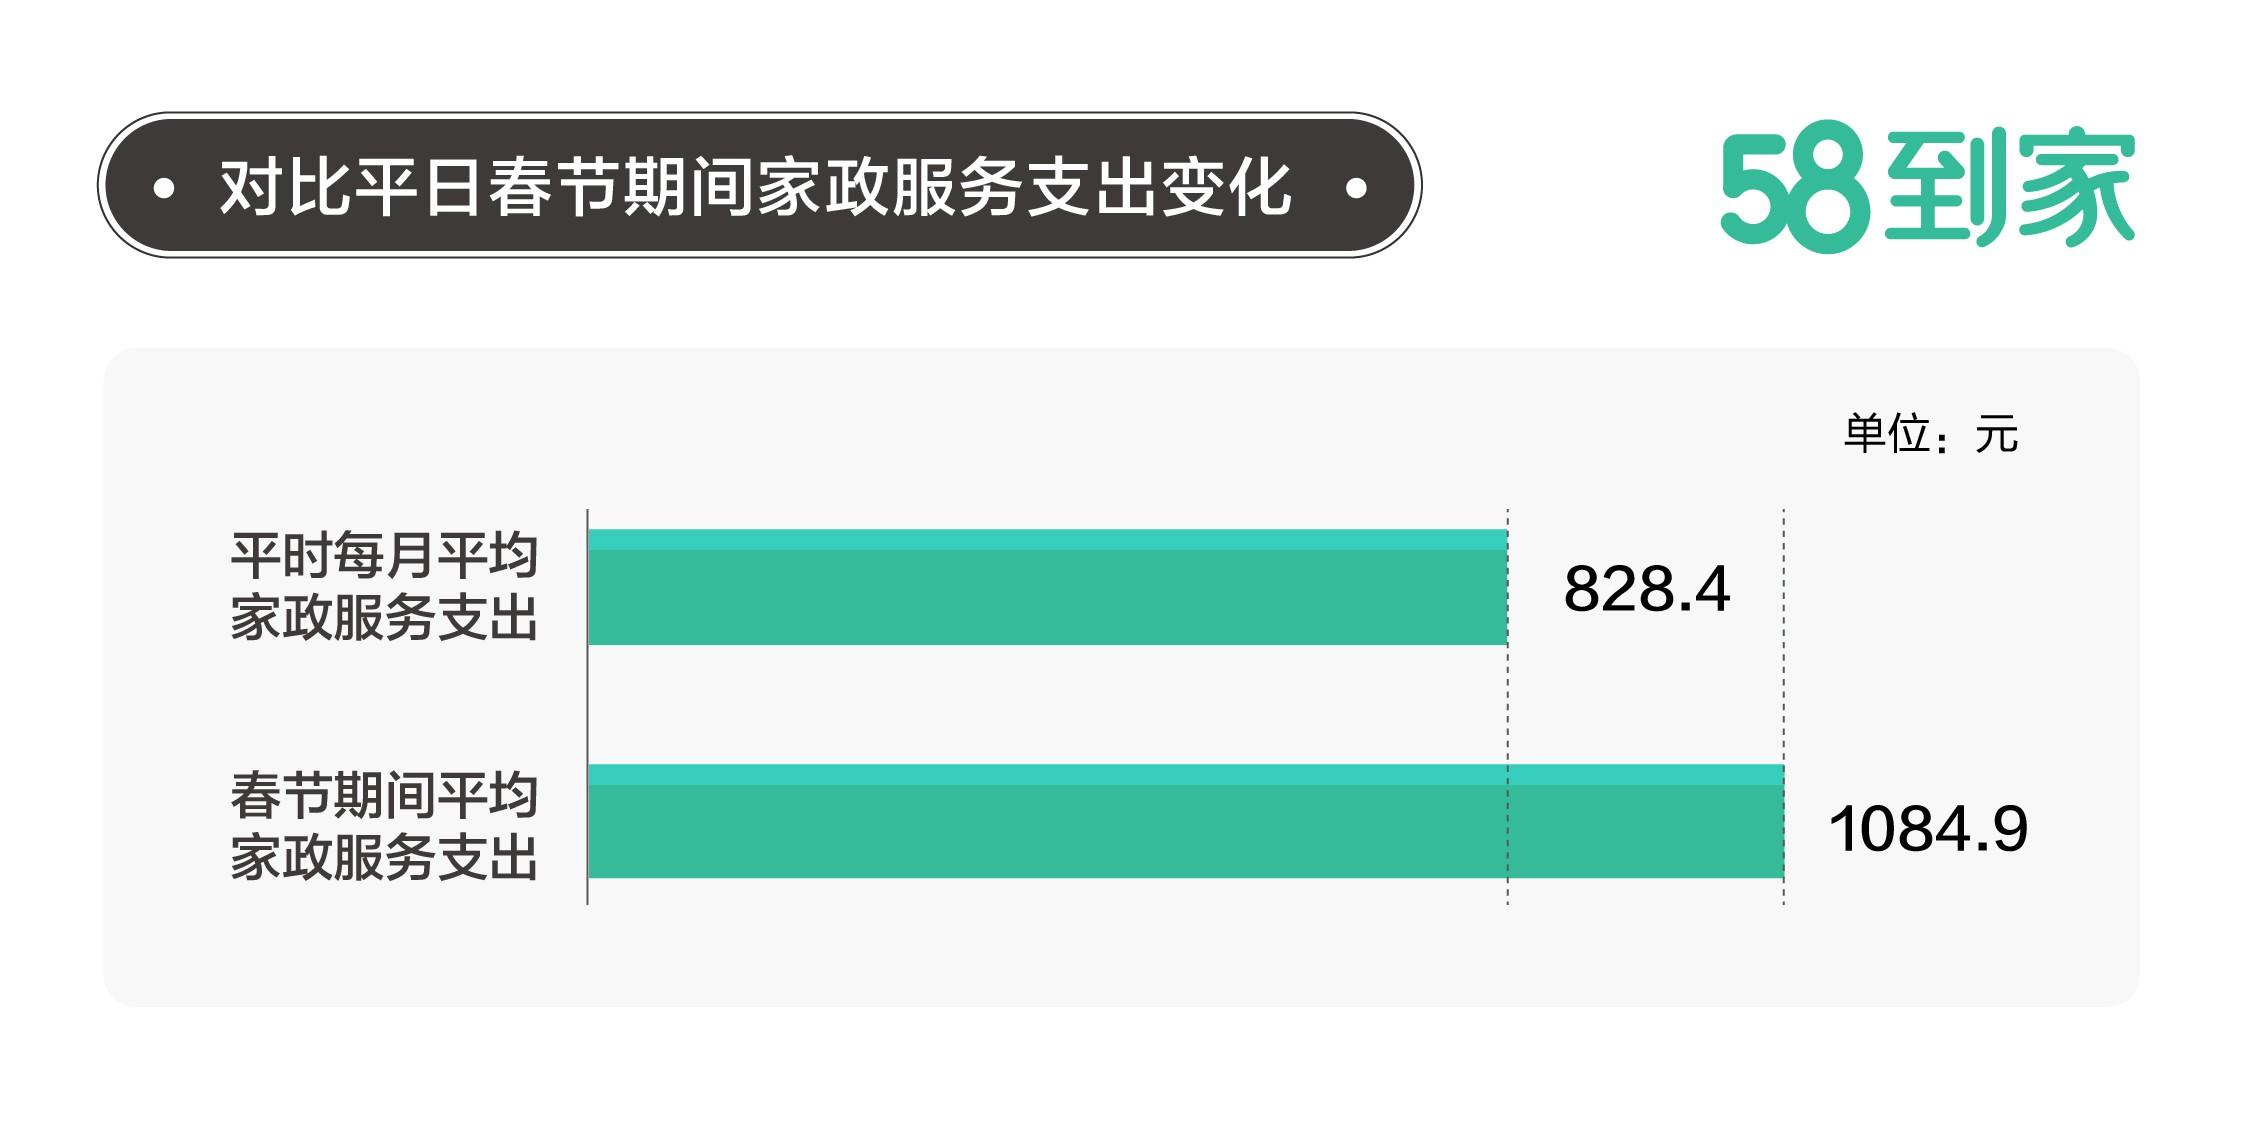Select the green bar for 春节期间 spending
2251x1133 pixels.
click(x=1185, y=831)
